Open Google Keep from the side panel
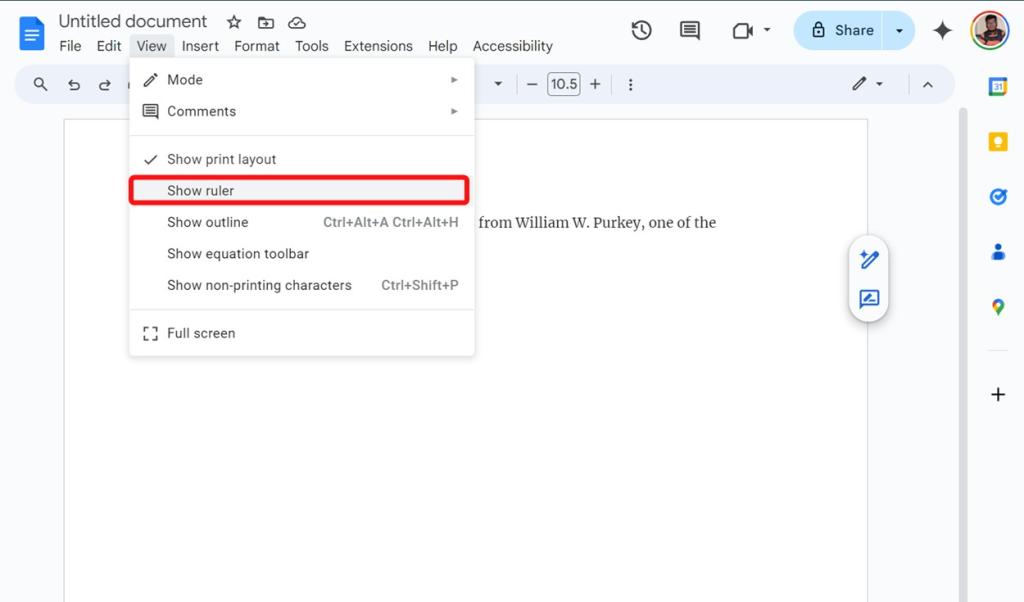Image resolution: width=1024 pixels, height=602 pixels. point(997,141)
